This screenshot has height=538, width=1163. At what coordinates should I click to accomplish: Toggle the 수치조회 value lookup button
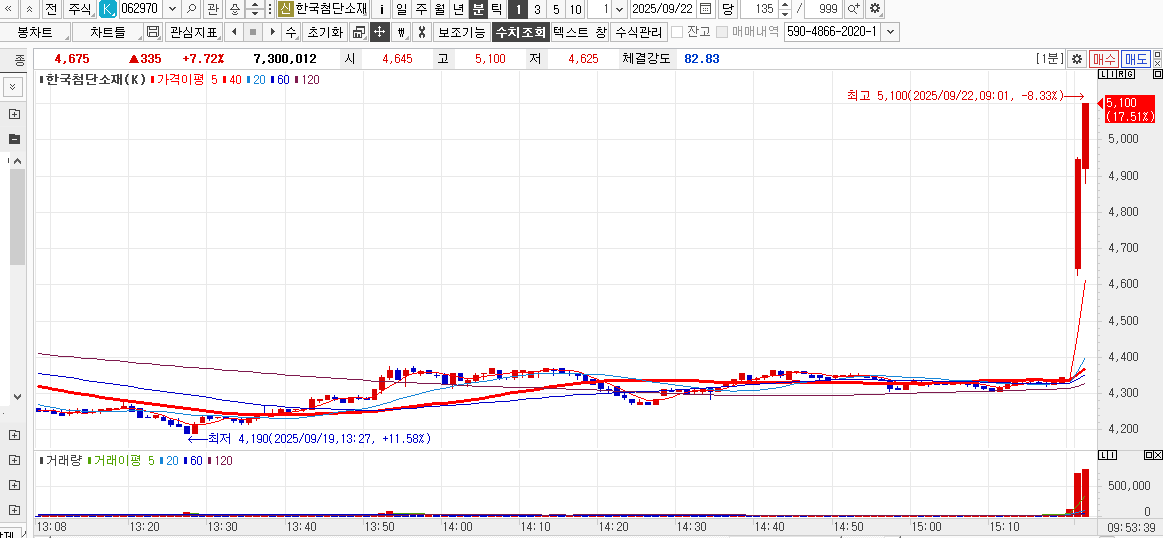tap(520, 32)
